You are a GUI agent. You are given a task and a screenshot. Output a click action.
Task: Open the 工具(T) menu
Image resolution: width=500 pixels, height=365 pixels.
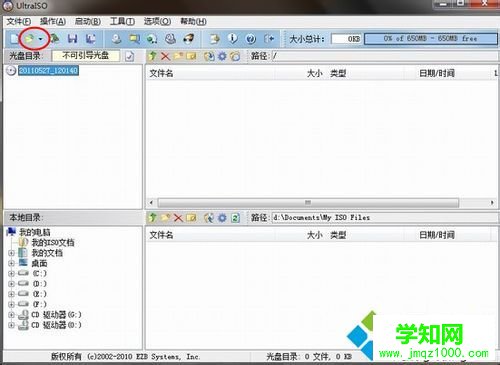click(x=122, y=22)
